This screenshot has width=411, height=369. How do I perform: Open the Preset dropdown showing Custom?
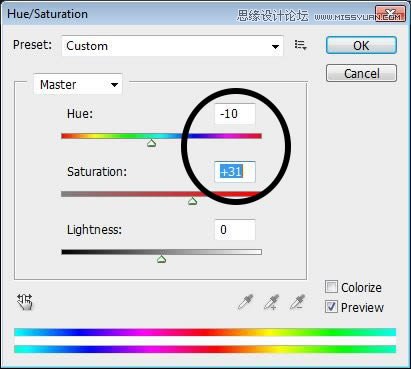[173, 46]
